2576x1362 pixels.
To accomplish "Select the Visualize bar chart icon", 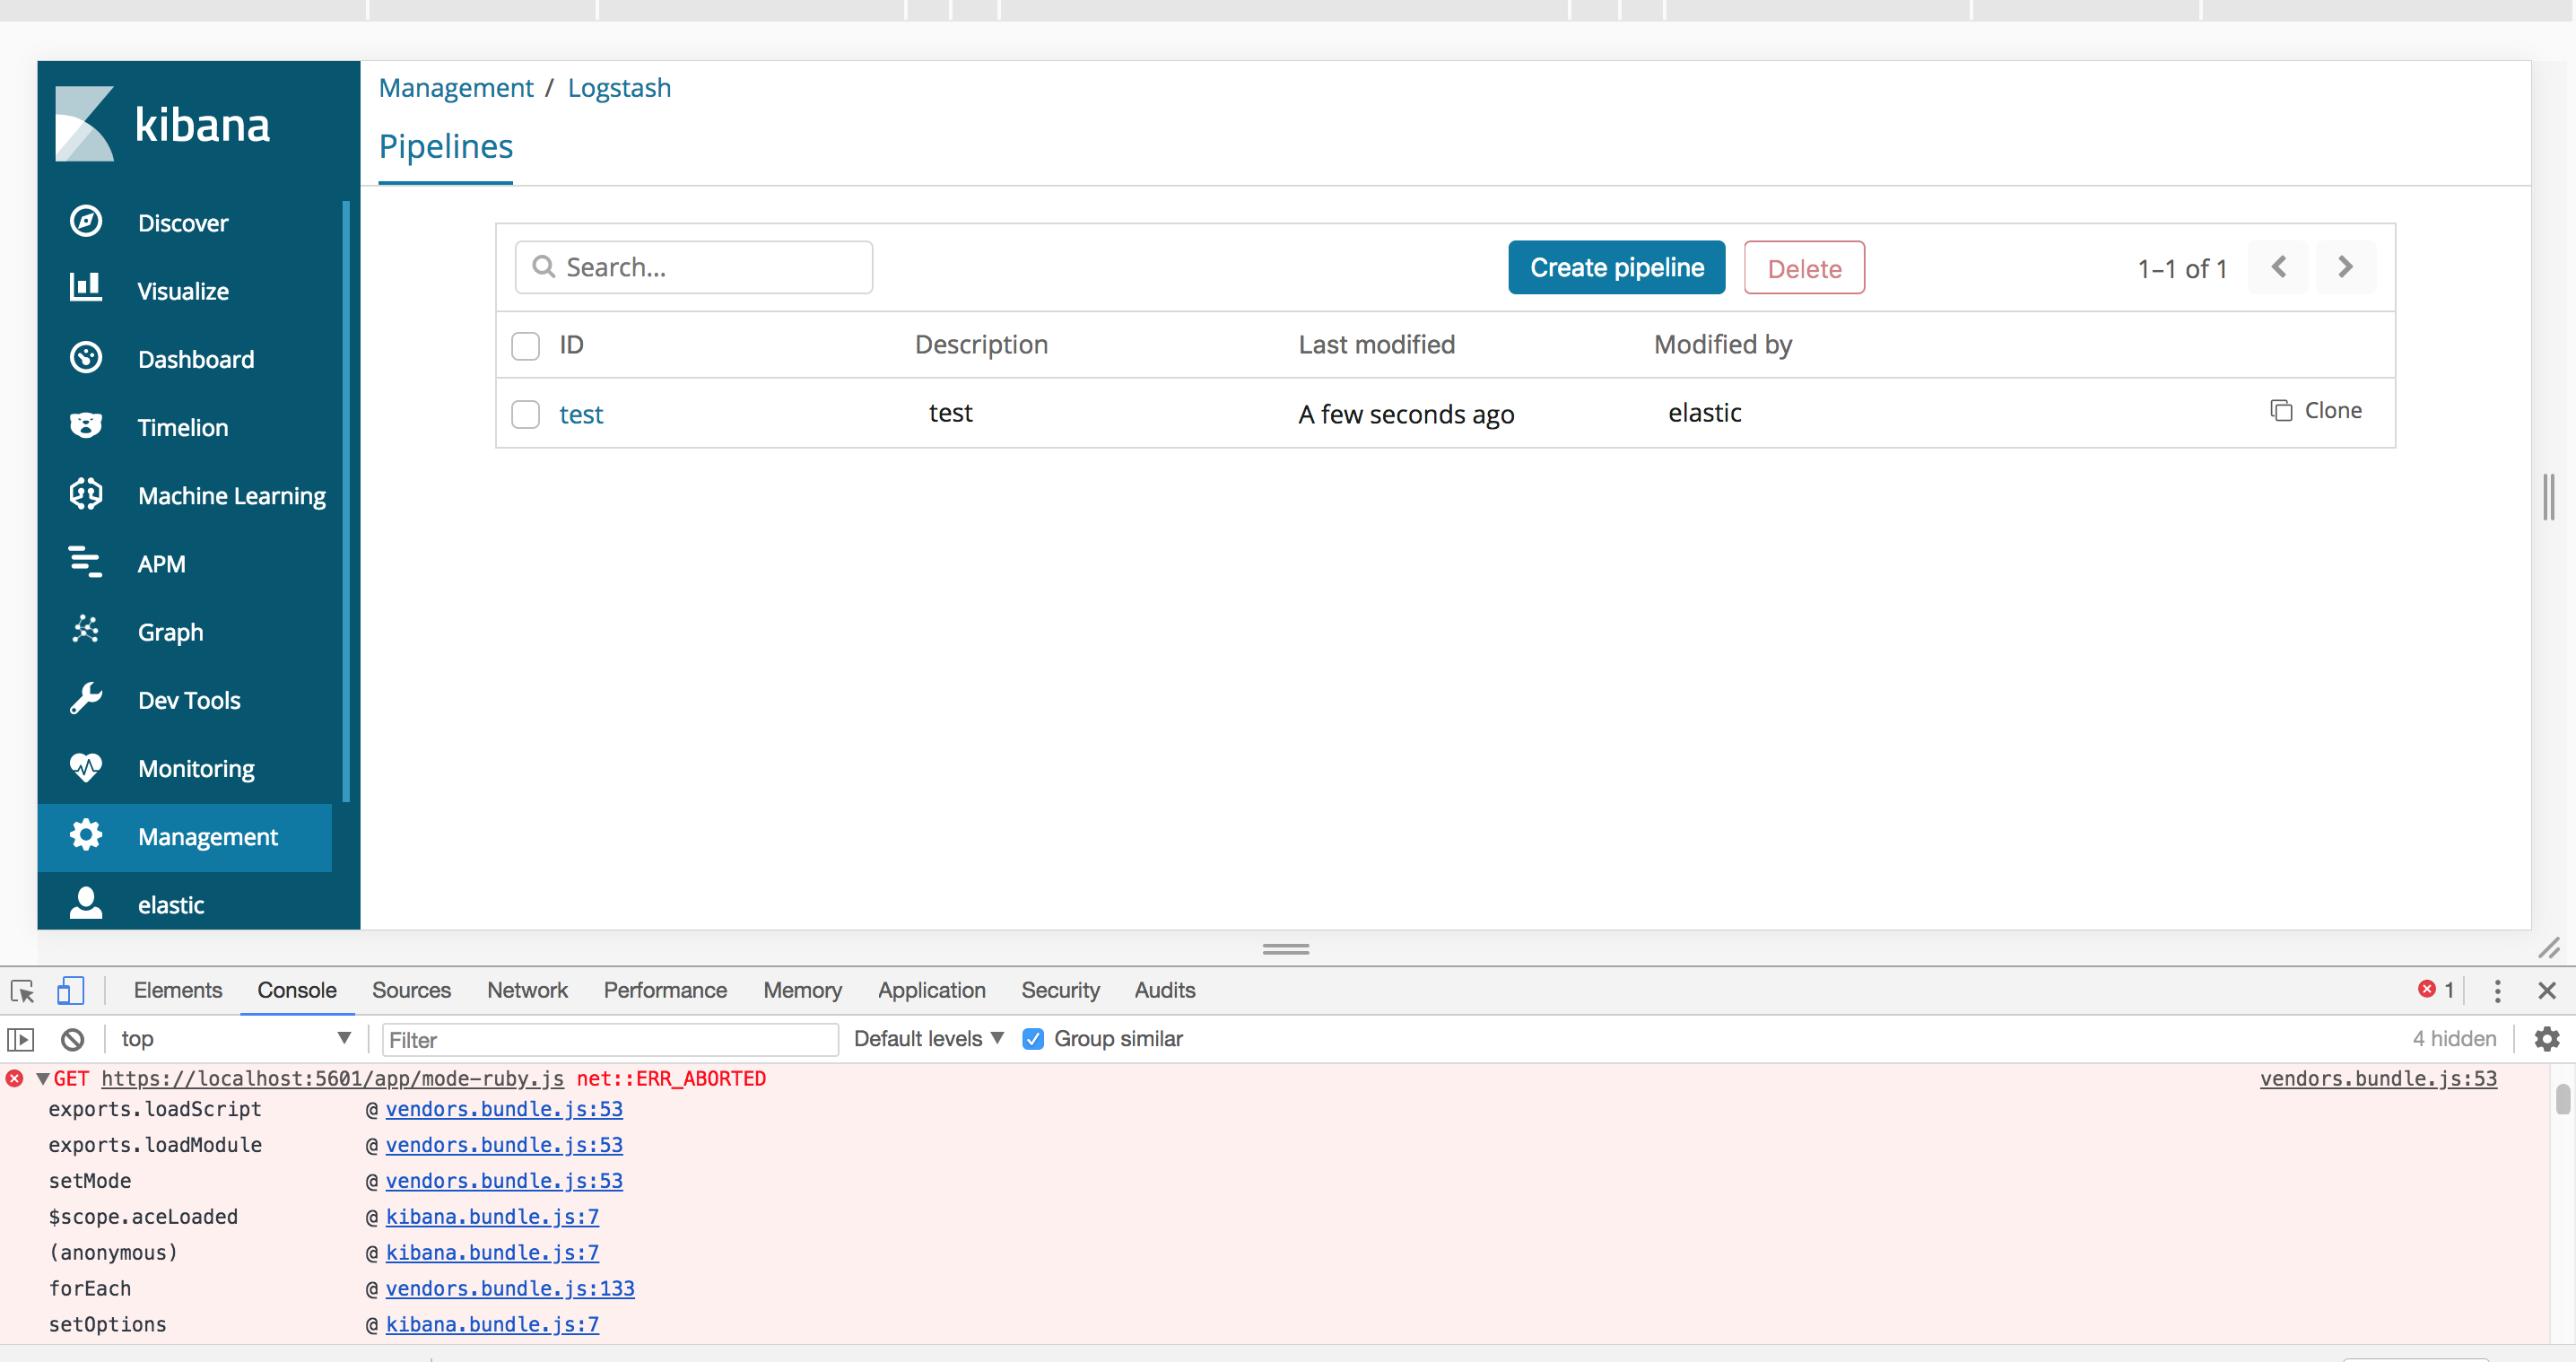I will [86, 290].
